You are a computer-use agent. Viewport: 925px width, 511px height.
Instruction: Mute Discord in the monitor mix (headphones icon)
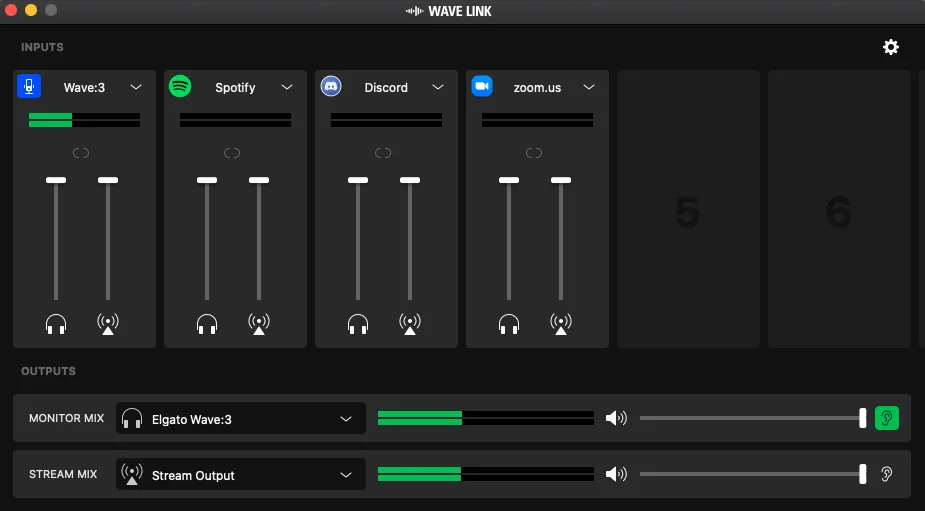(x=358, y=324)
